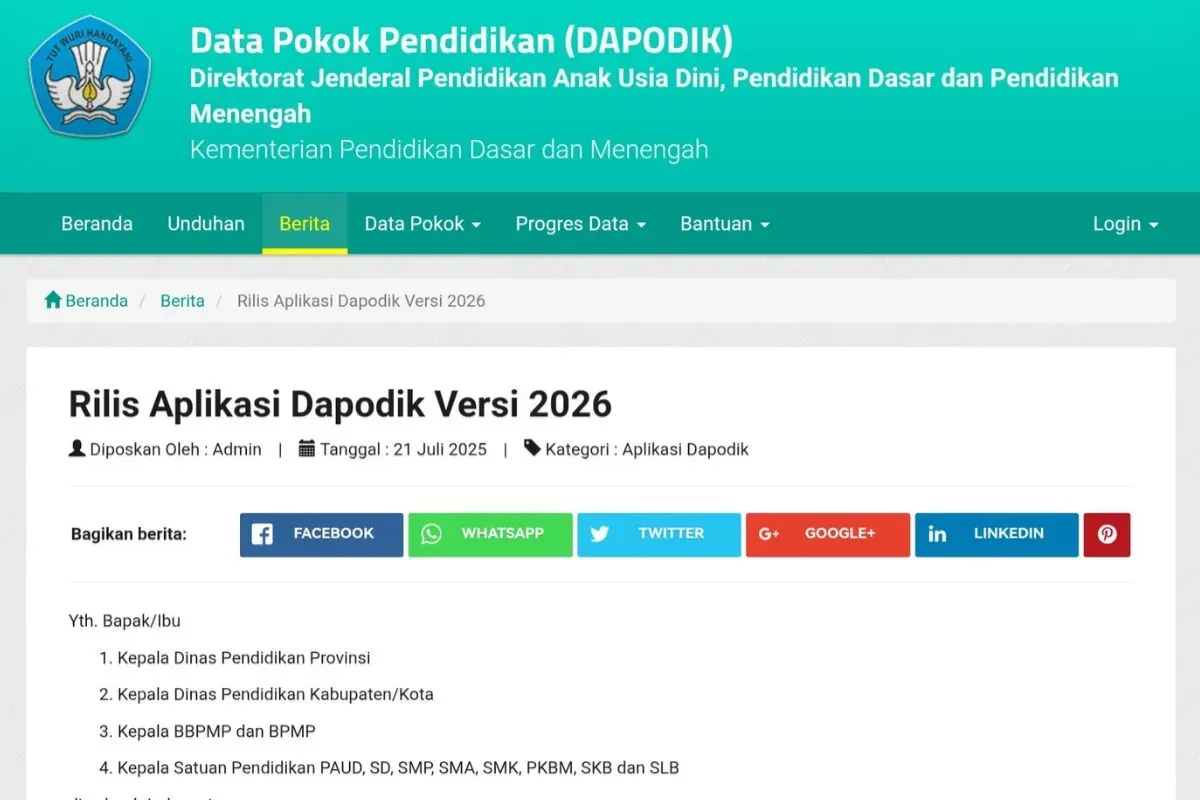Click list item 'Kepala BBPMP dan BPMP'

pyautogui.click(x=217, y=731)
